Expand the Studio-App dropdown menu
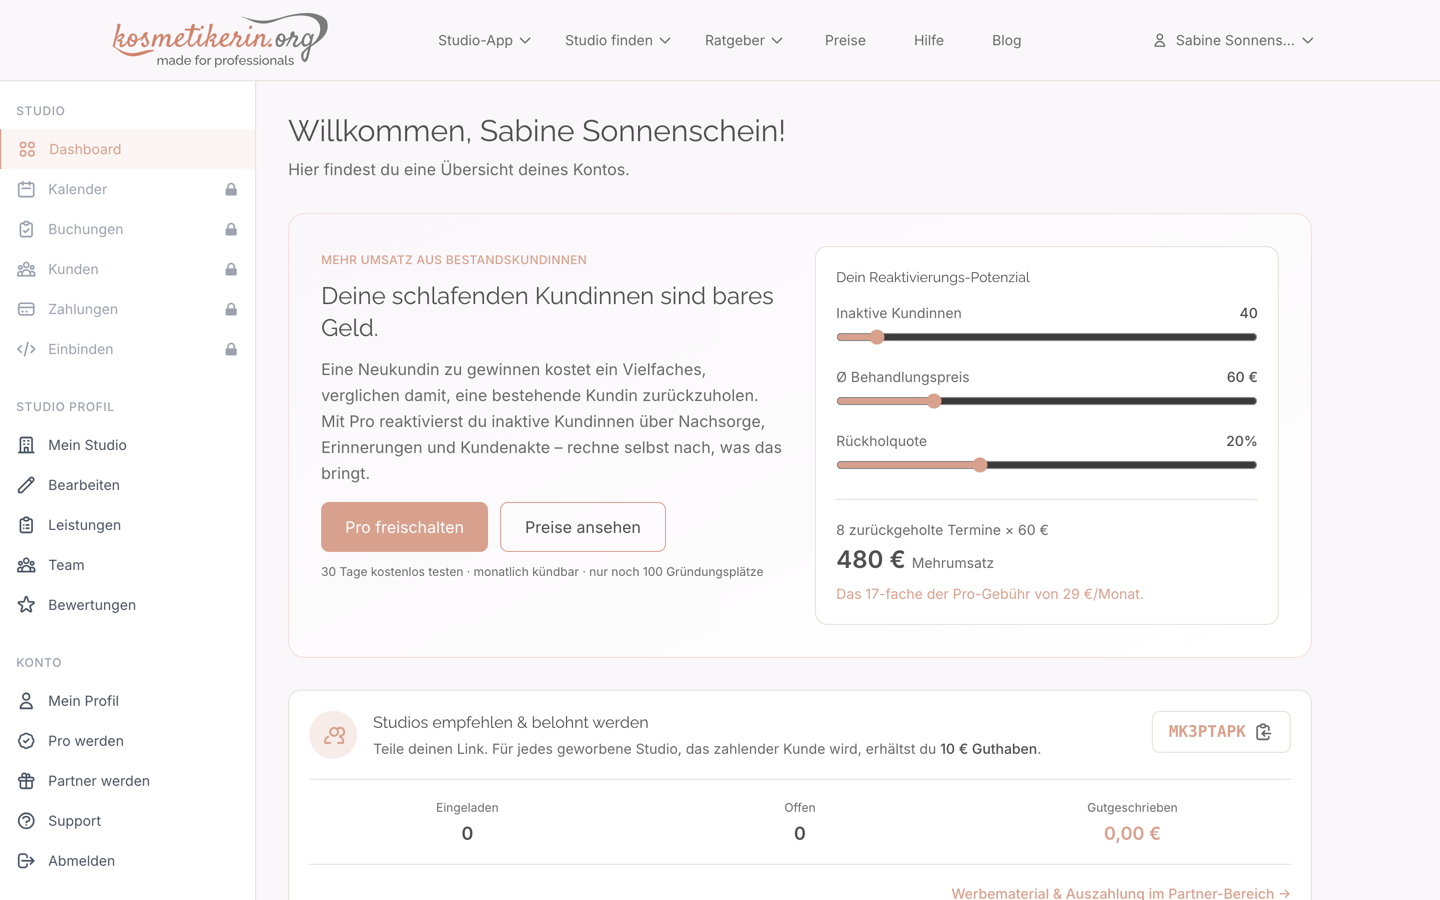Viewport: 1440px width, 900px height. [x=484, y=40]
